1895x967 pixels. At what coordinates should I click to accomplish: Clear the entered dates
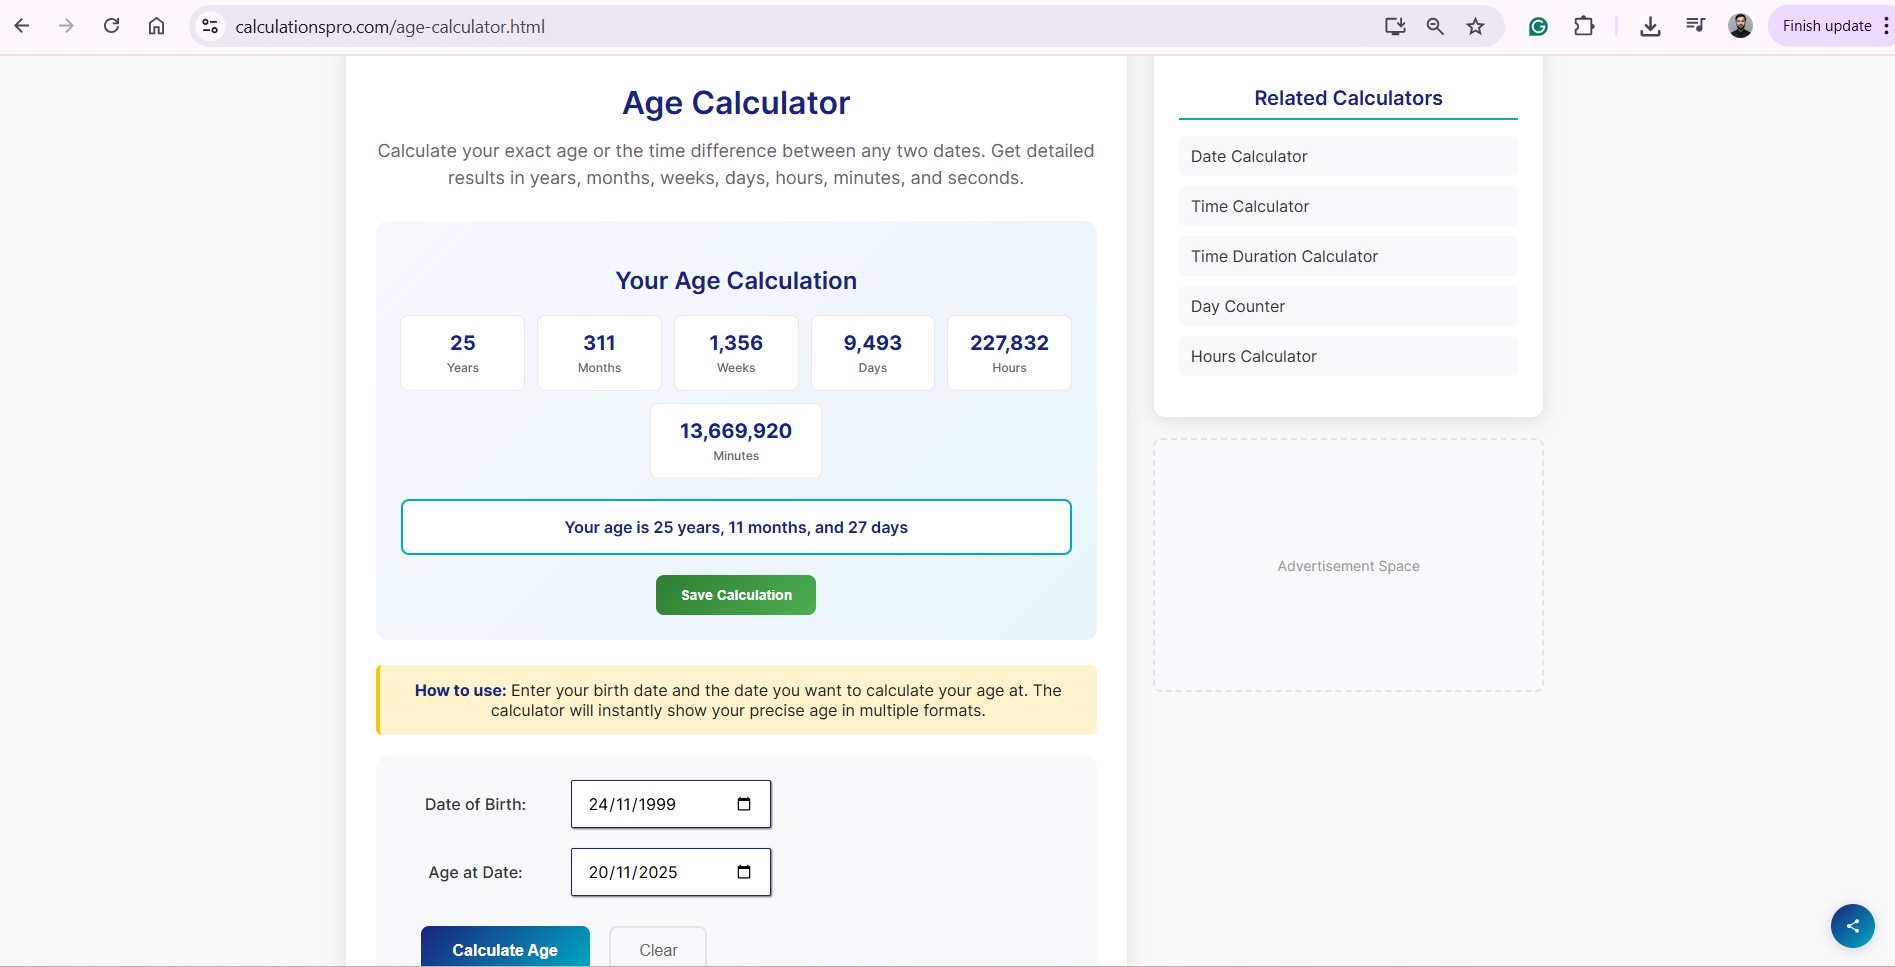click(658, 949)
